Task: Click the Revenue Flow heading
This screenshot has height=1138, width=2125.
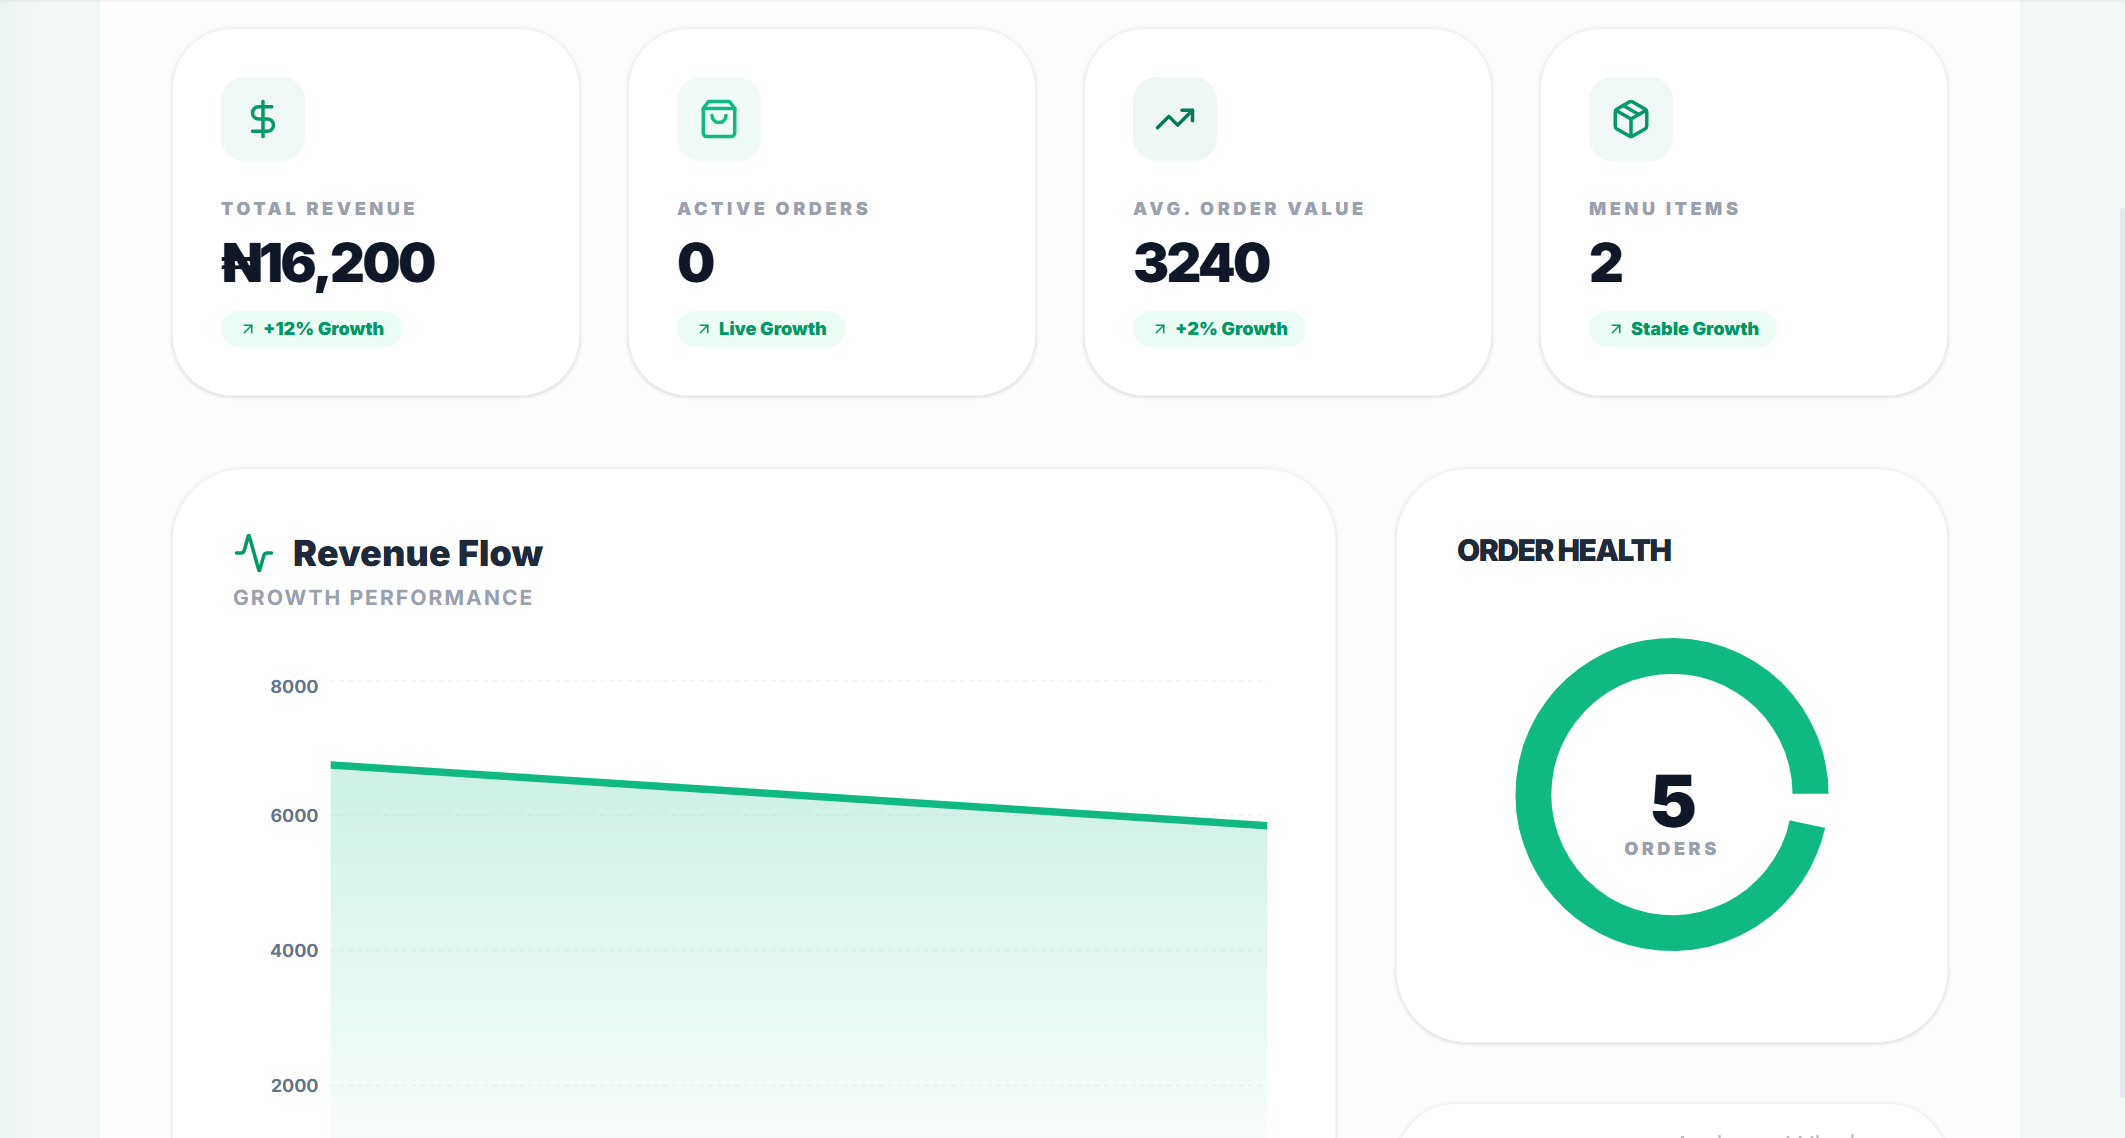Action: (417, 553)
